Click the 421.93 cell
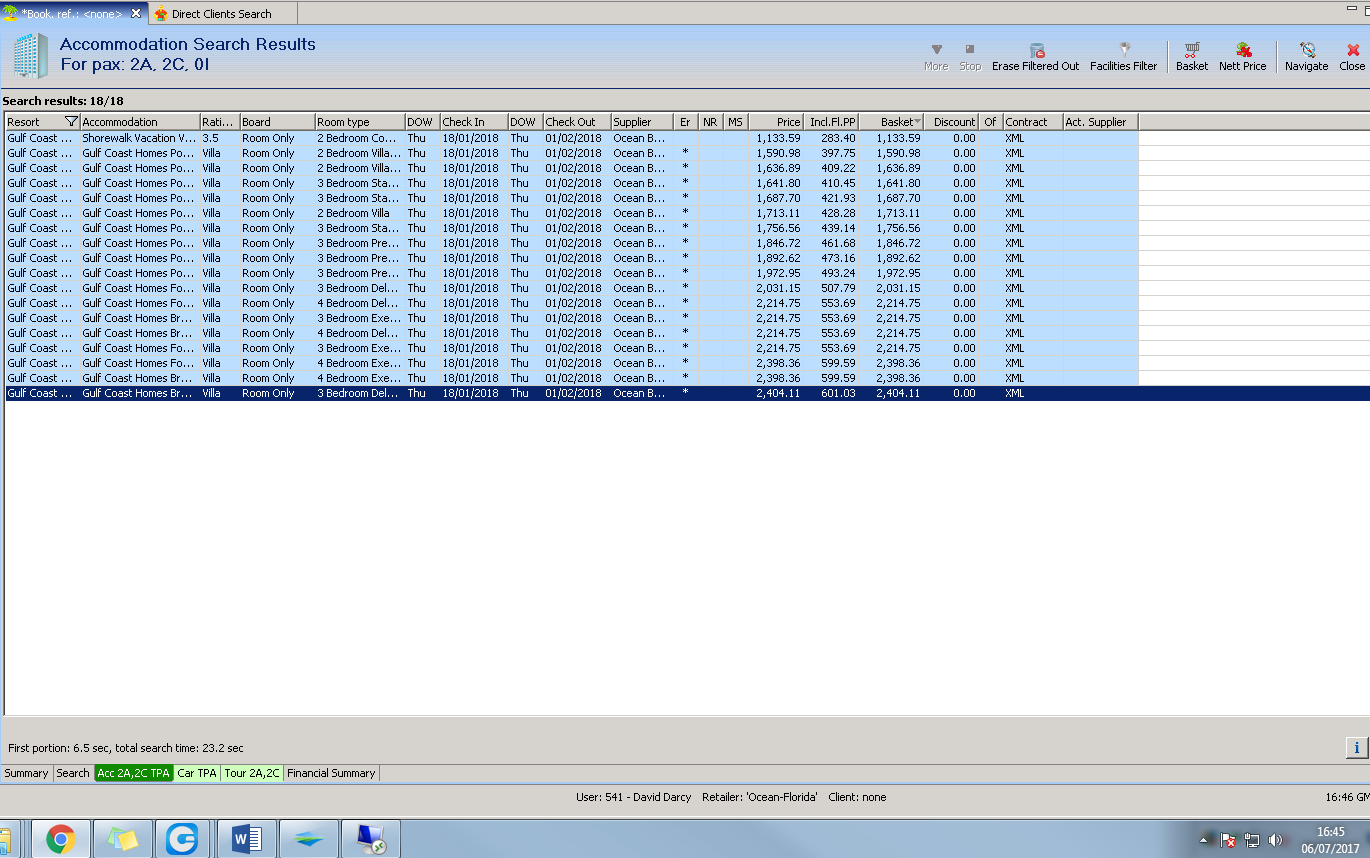The height and width of the screenshot is (858, 1370). pos(832,198)
